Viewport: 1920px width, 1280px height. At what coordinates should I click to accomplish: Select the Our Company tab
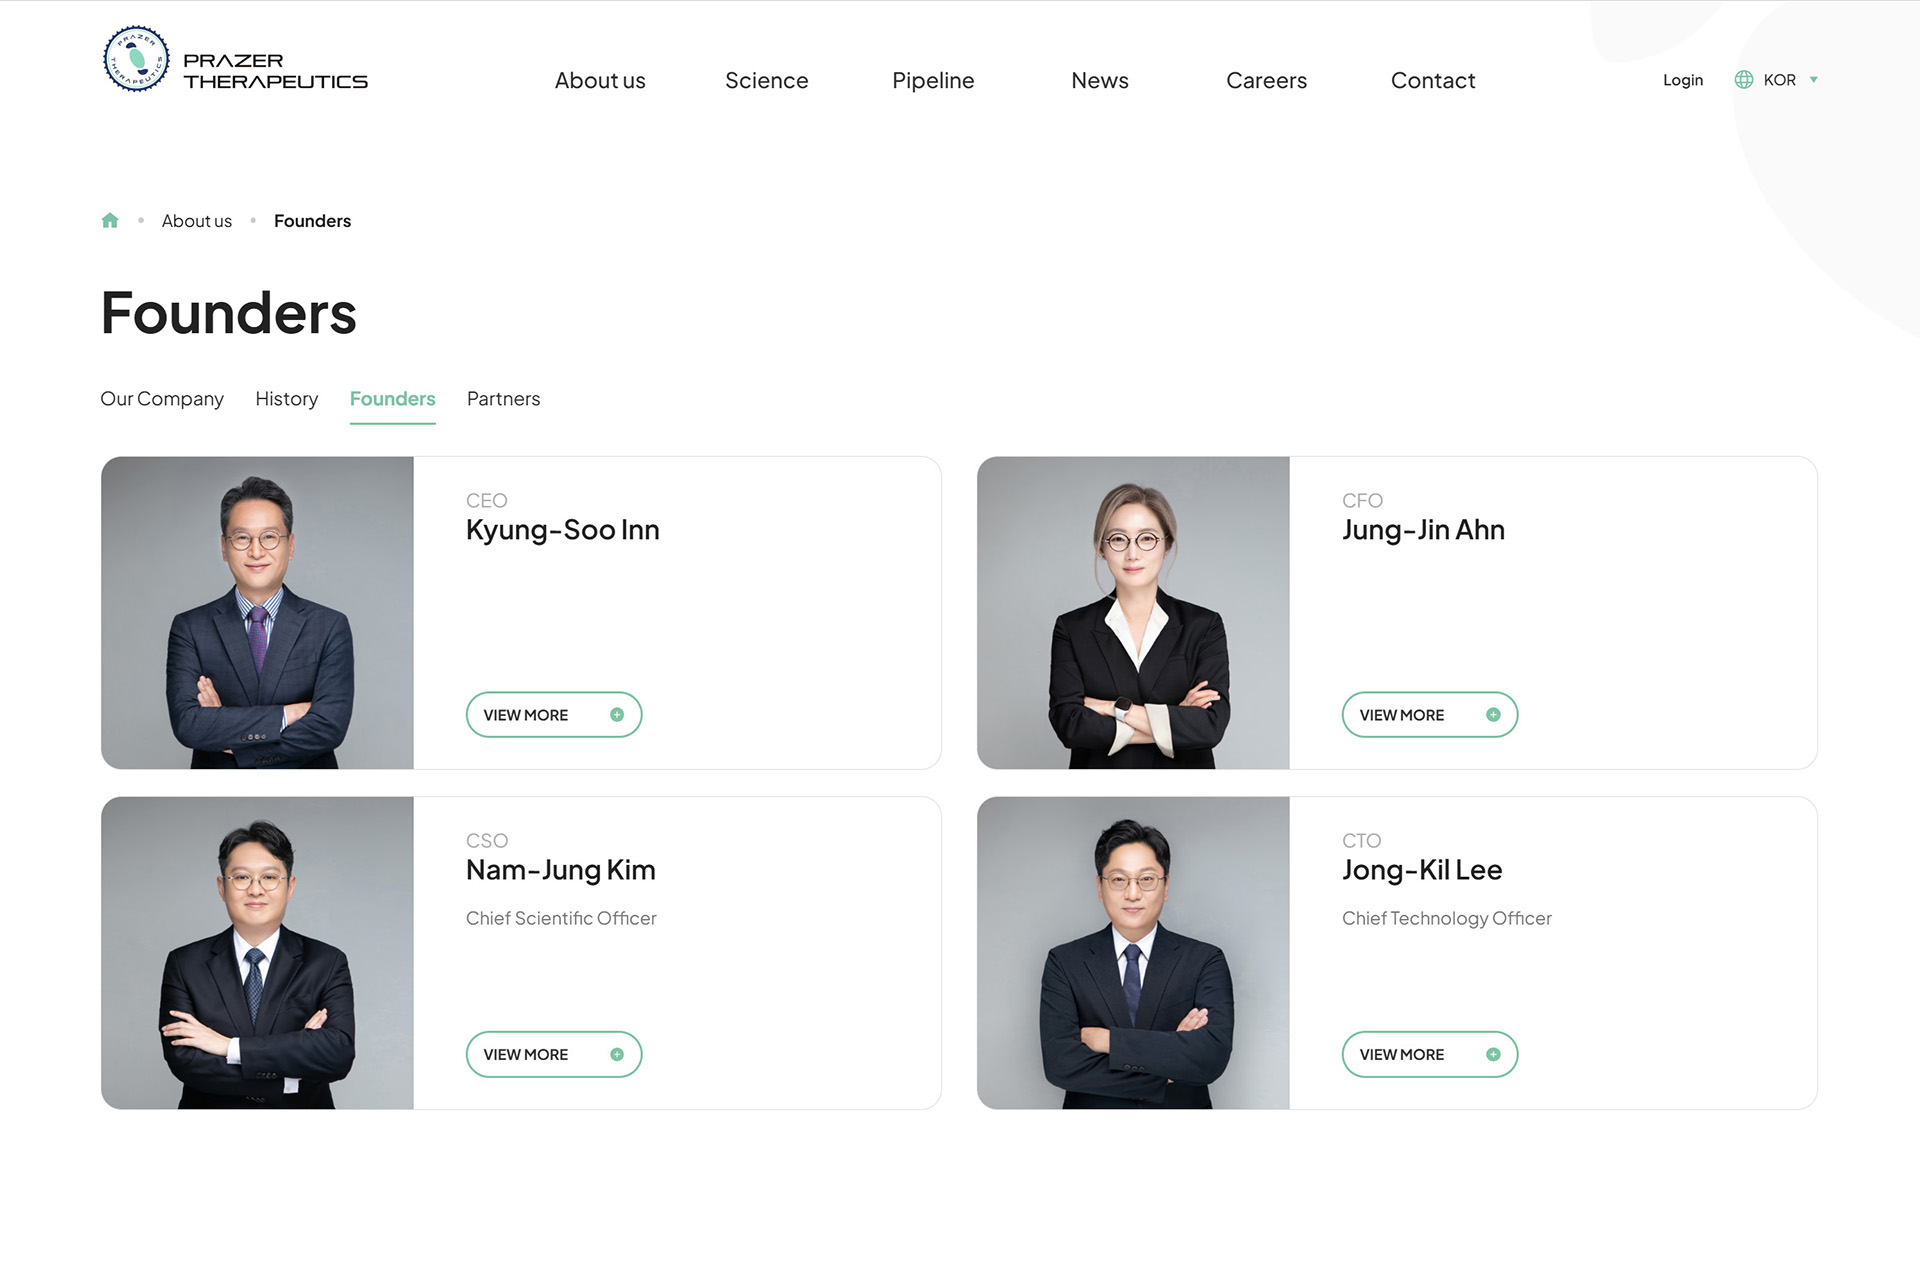coord(162,399)
